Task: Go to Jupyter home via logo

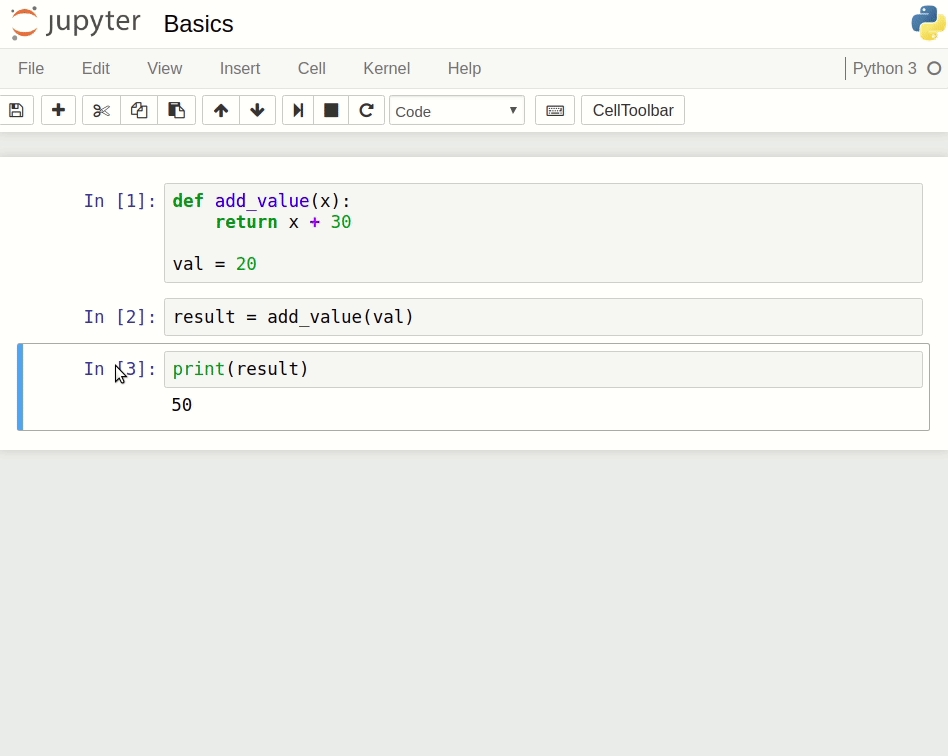Action: [76, 24]
